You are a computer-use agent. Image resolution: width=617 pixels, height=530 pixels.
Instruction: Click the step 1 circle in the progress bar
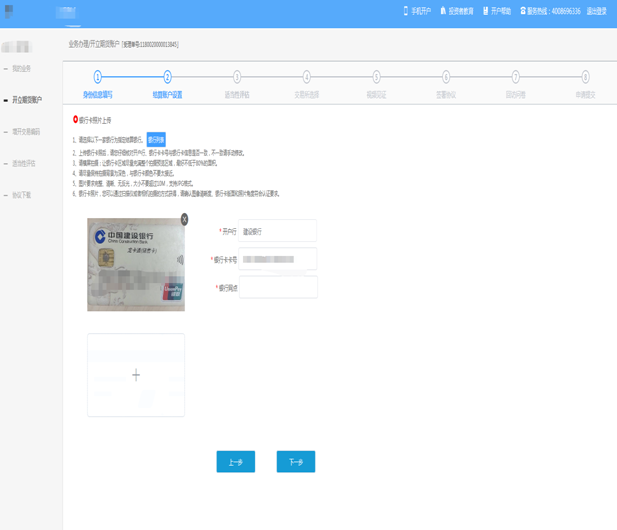click(97, 77)
